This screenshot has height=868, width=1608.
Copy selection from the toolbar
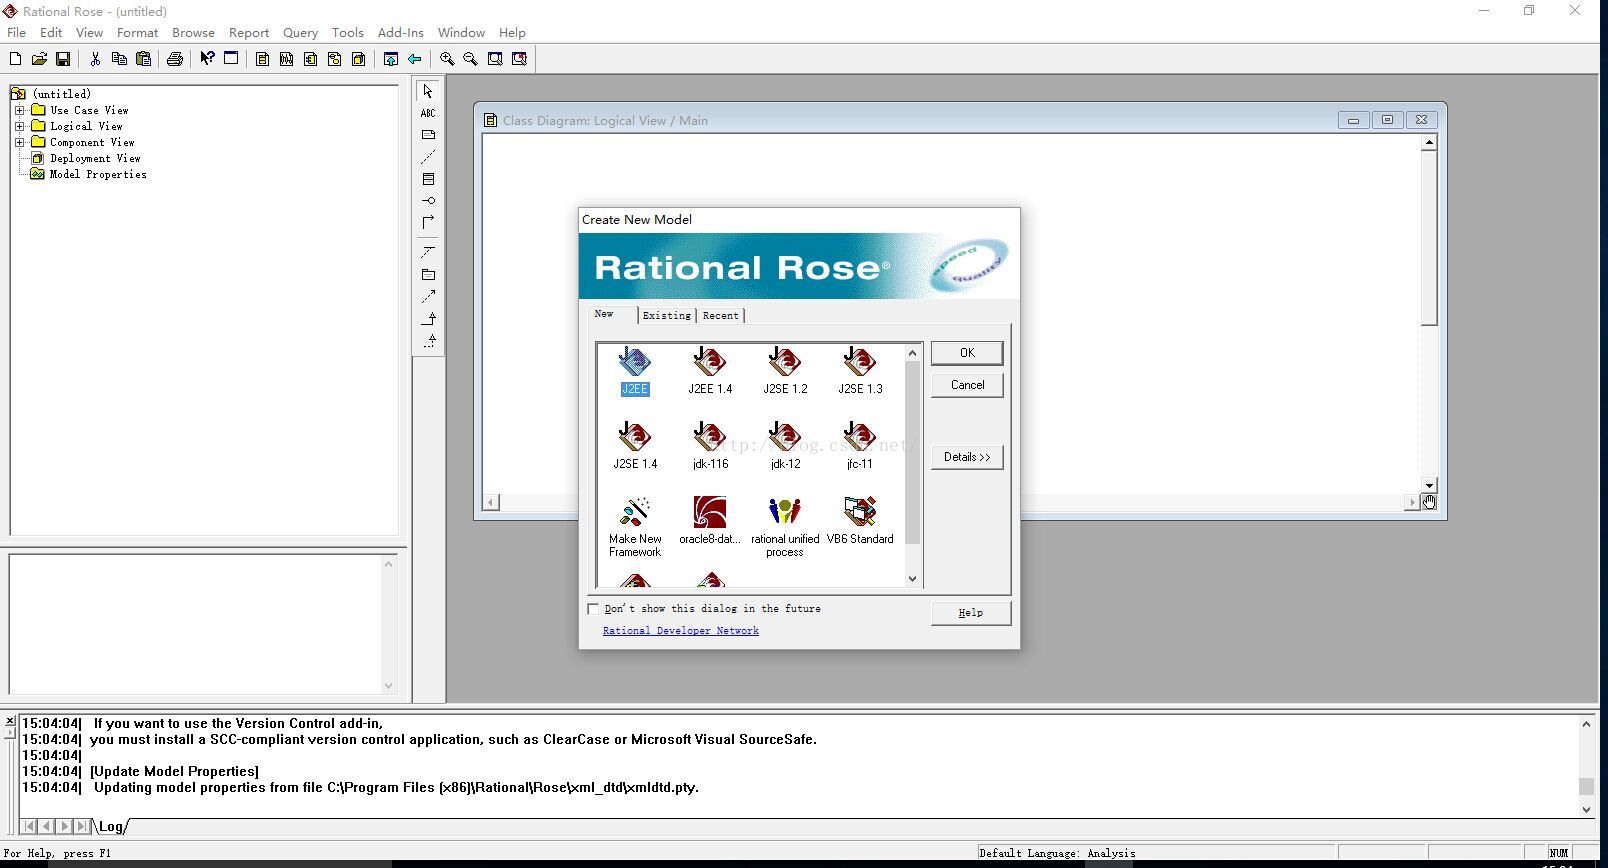[119, 59]
